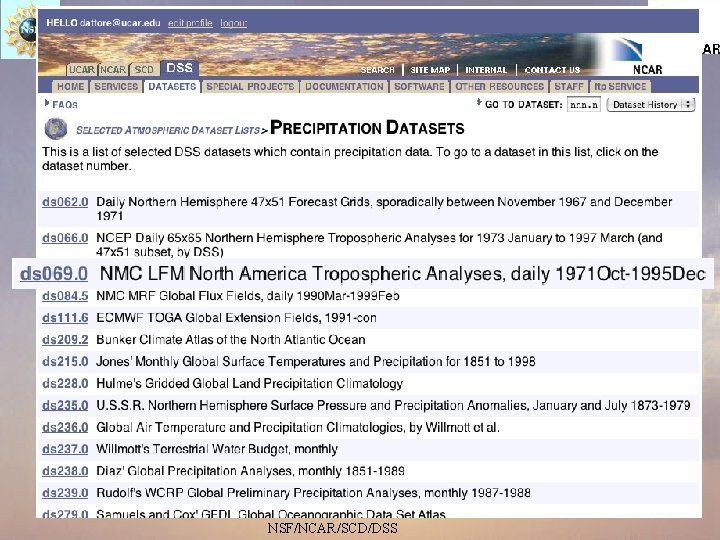
Task: Open the SITE MAP link
Action: 430,70
